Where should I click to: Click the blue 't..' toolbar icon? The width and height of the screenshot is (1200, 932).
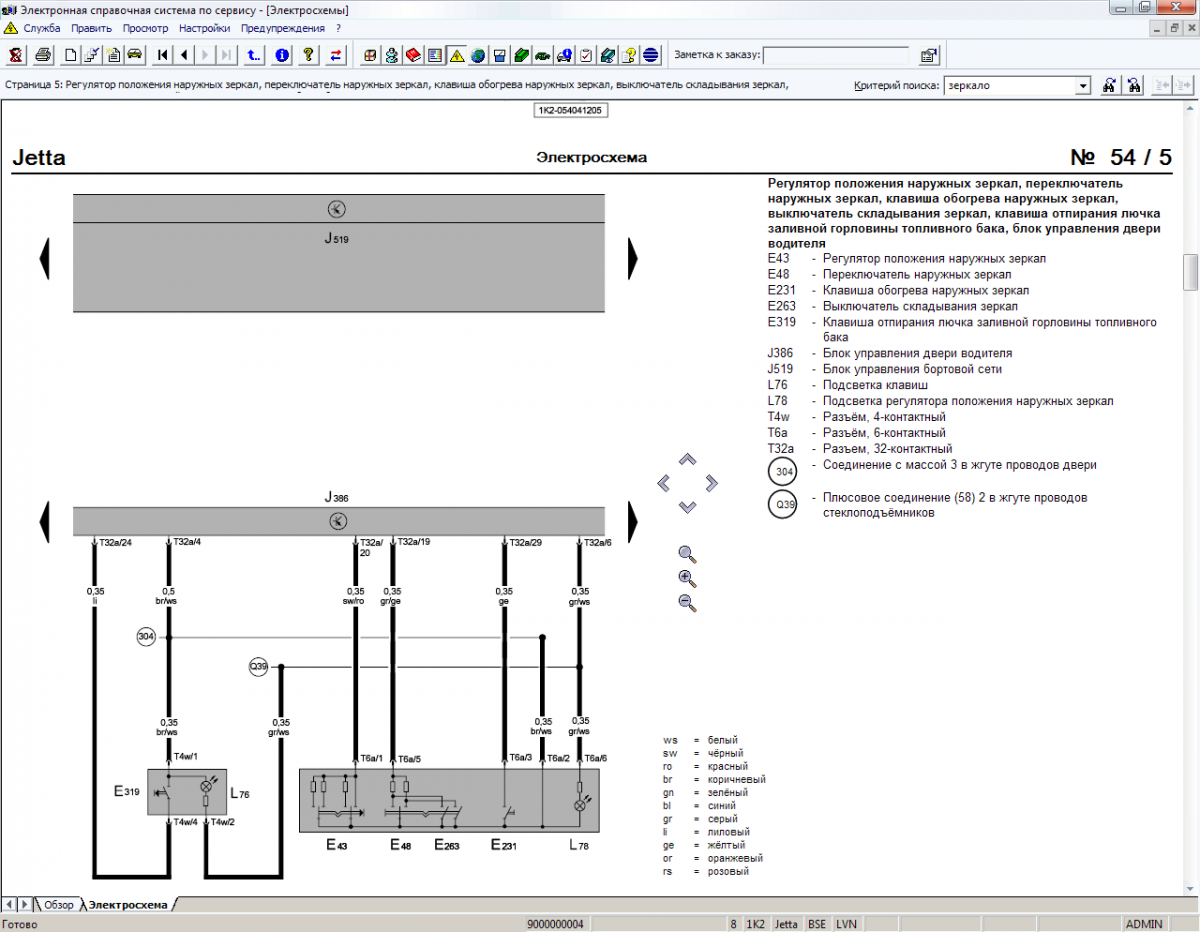click(x=254, y=55)
